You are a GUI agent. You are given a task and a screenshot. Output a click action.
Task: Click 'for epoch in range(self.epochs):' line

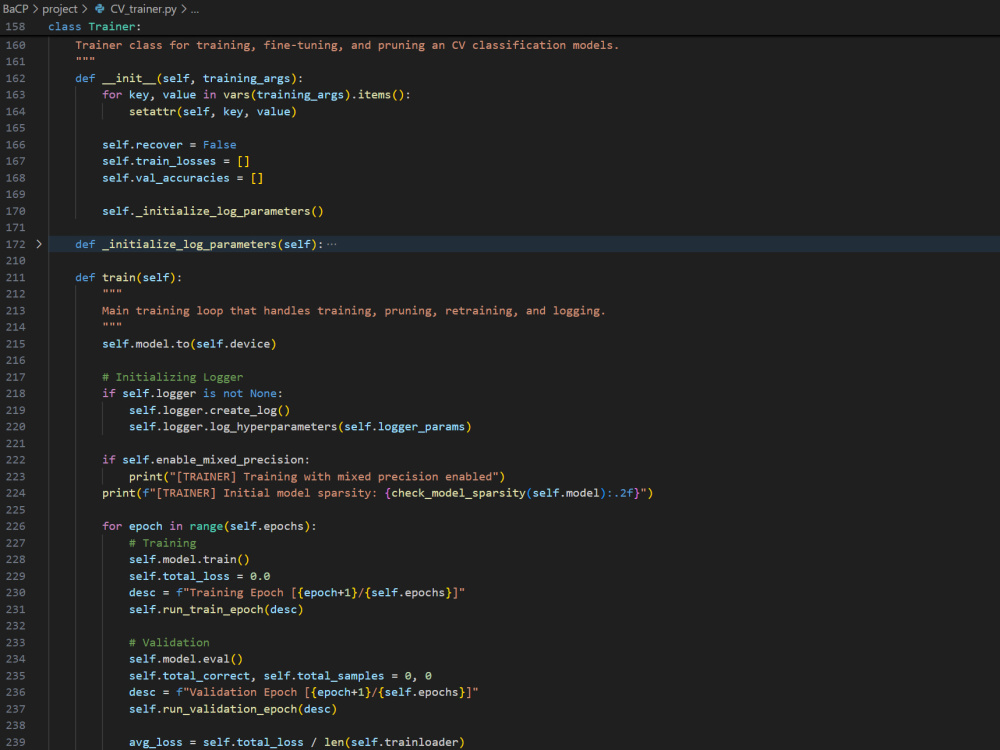[209, 526]
